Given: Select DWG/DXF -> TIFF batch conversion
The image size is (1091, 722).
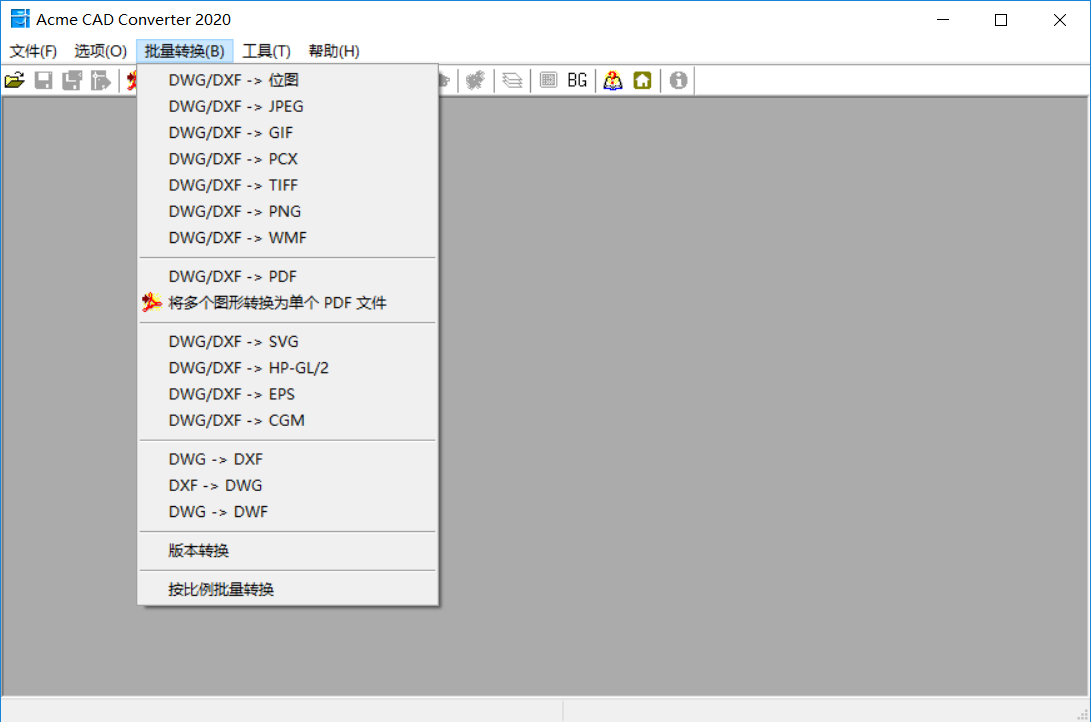Looking at the screenshot, I should (233, 185).
